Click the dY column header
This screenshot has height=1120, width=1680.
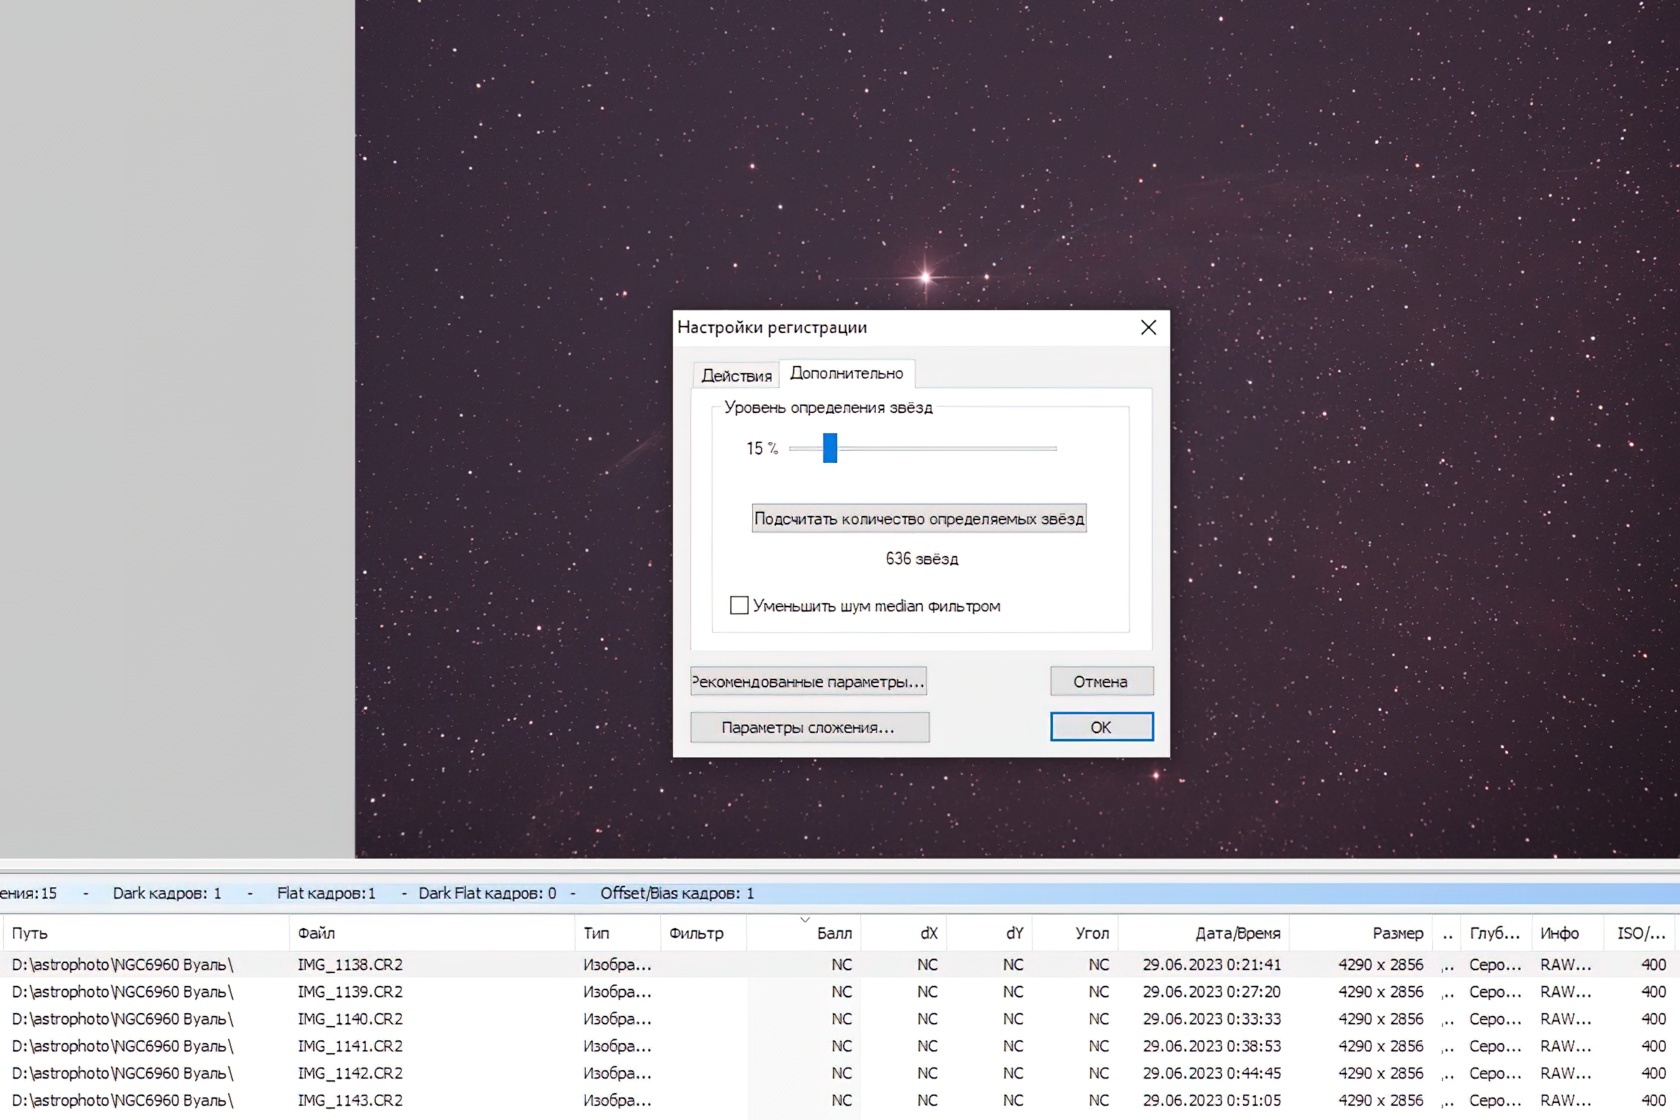click(990, 933)
